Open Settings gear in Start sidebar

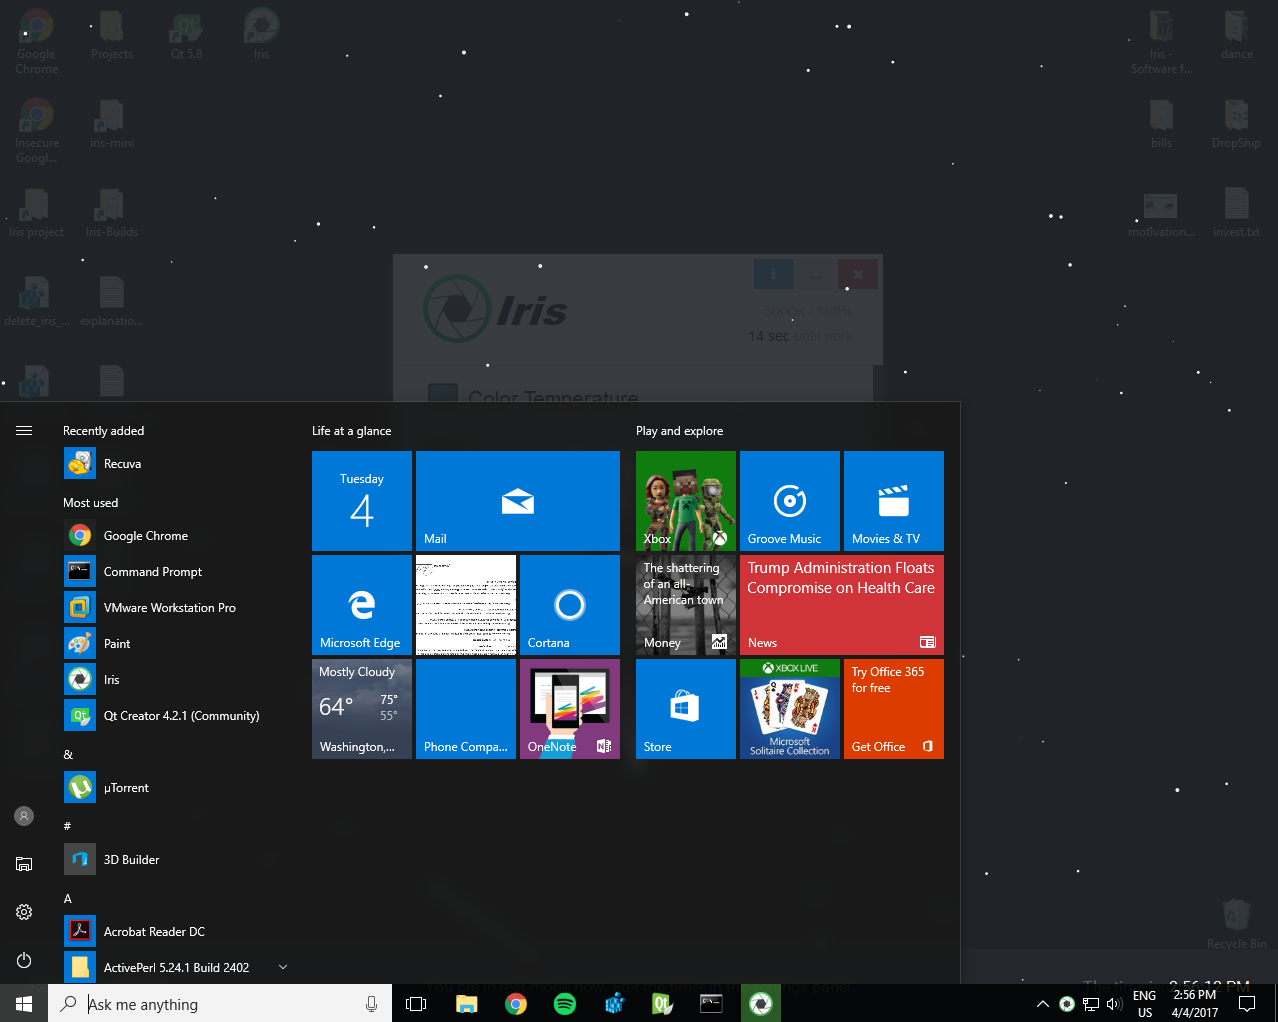(x=24, y=912)
